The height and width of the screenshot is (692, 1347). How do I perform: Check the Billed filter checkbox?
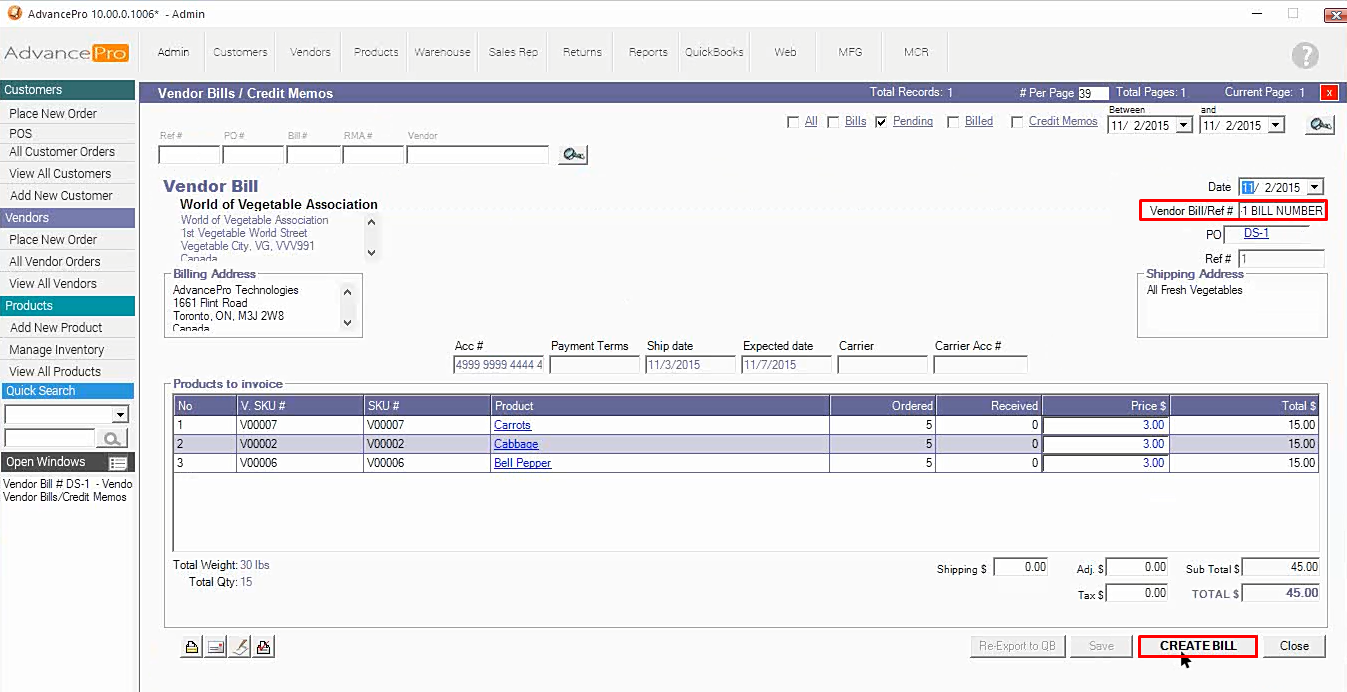(x=953, y=122)
